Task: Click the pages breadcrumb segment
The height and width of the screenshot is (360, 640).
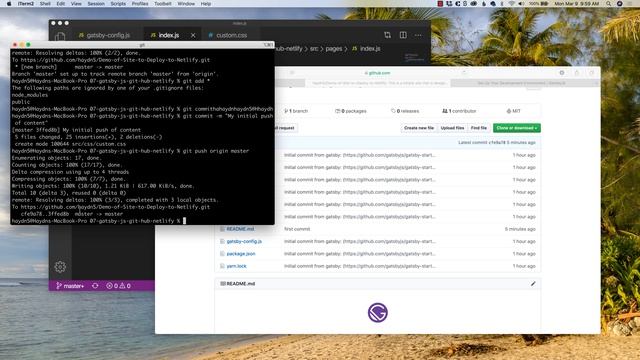Action: (x=333, y=49)
